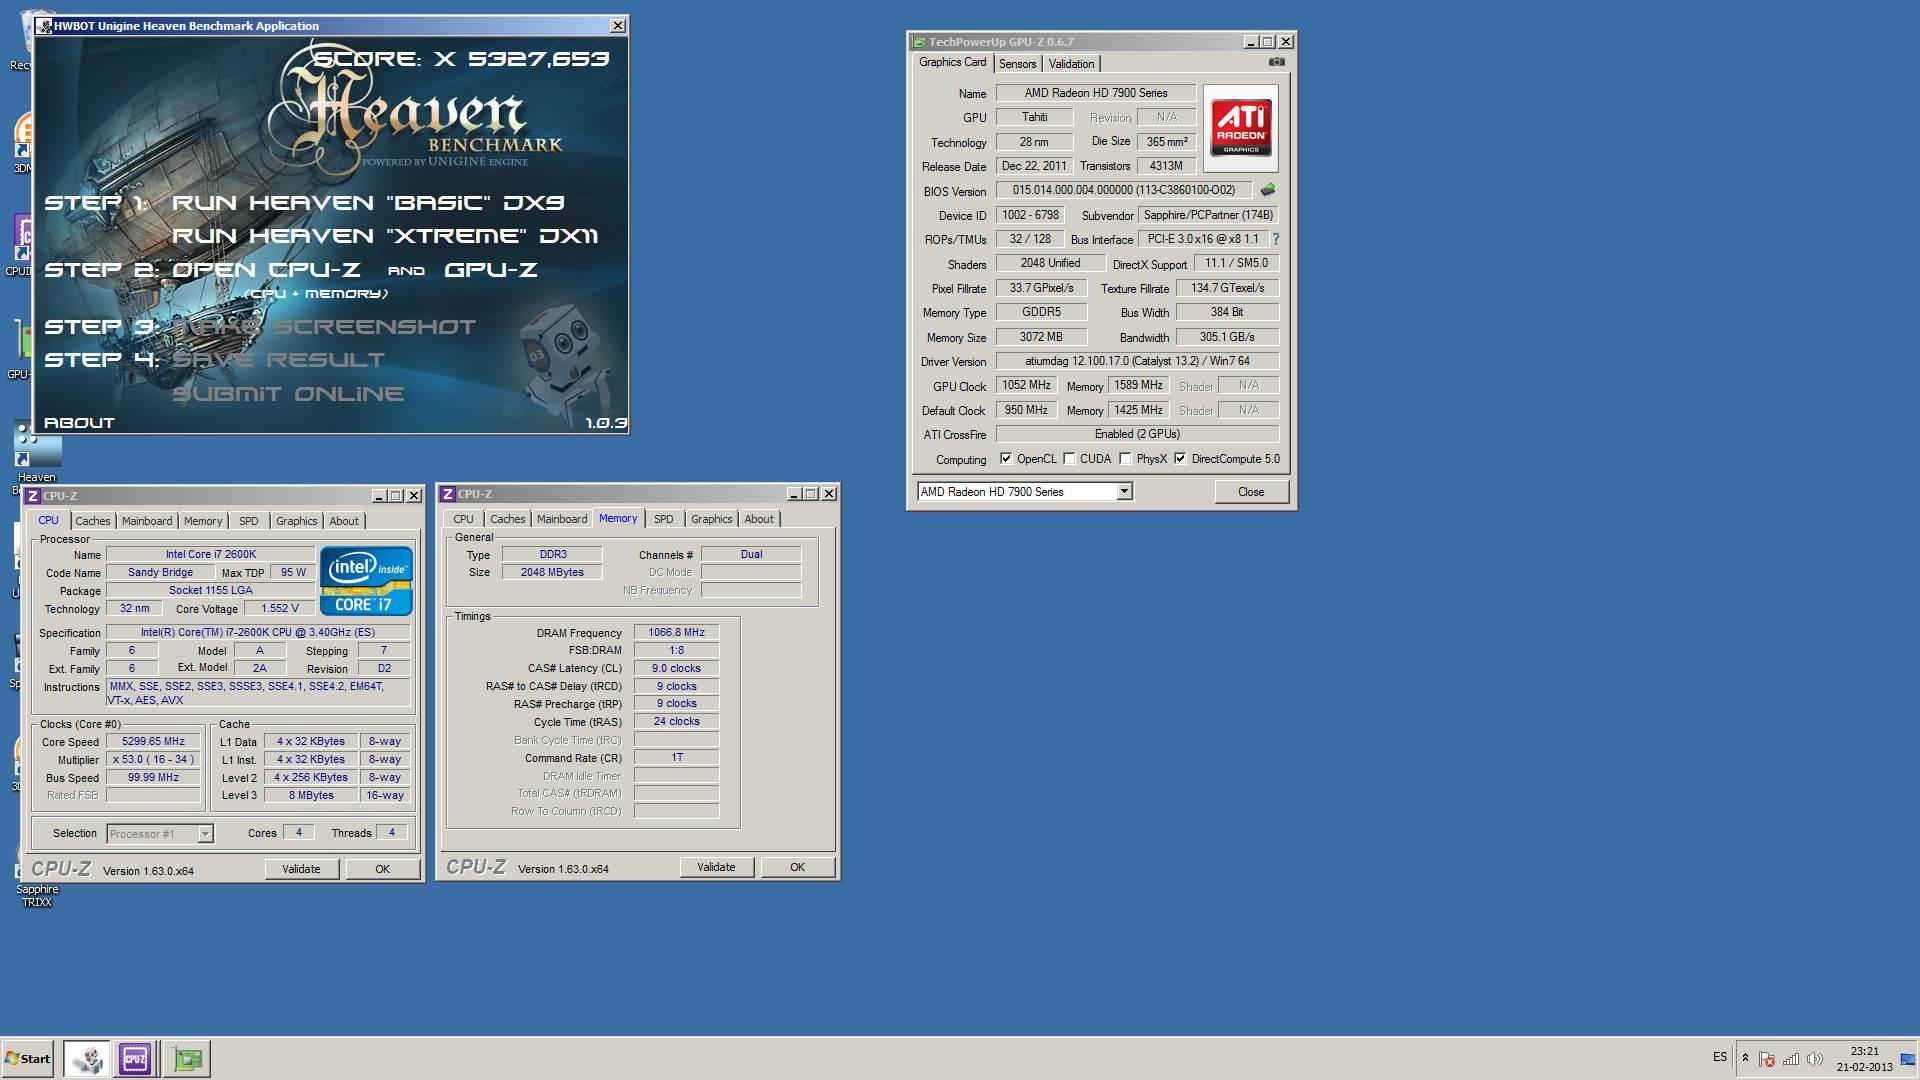Open SPD tab in right CPU-Z window
This screenshot has height=1080, width=1920.
pyautogui.click(x=664, y=519)
